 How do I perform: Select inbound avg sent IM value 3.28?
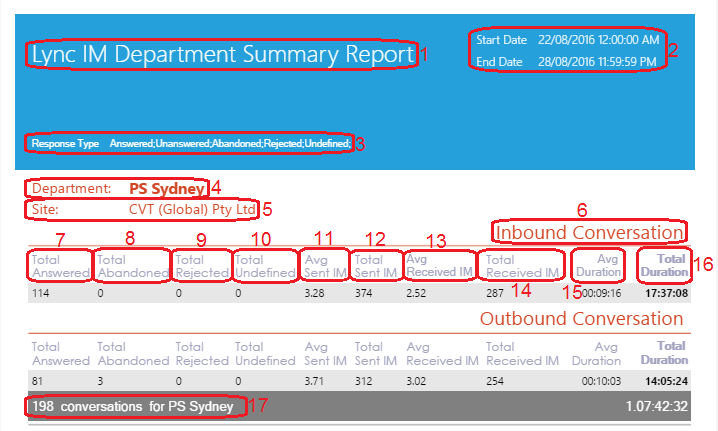click(x=314, y=294)
